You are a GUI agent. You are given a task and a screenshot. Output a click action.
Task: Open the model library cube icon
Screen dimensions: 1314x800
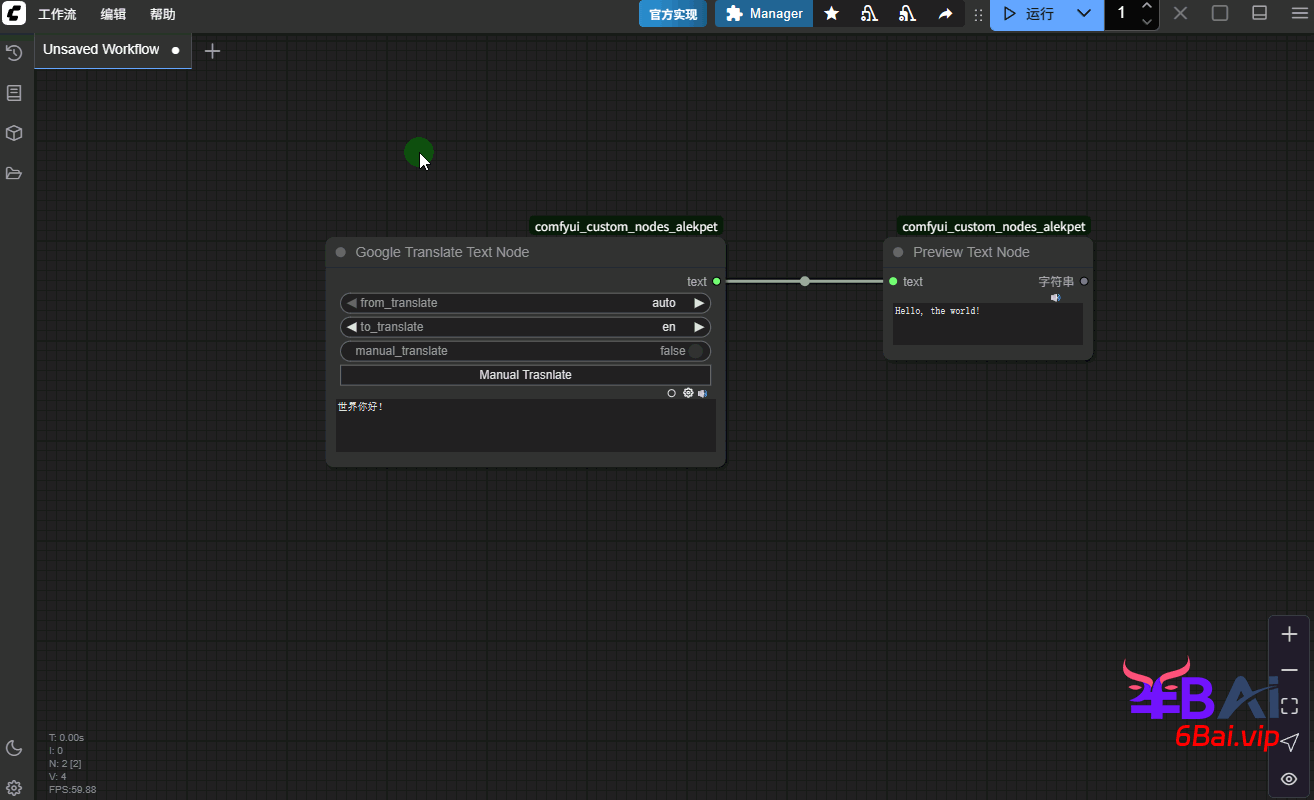[14, 133]
